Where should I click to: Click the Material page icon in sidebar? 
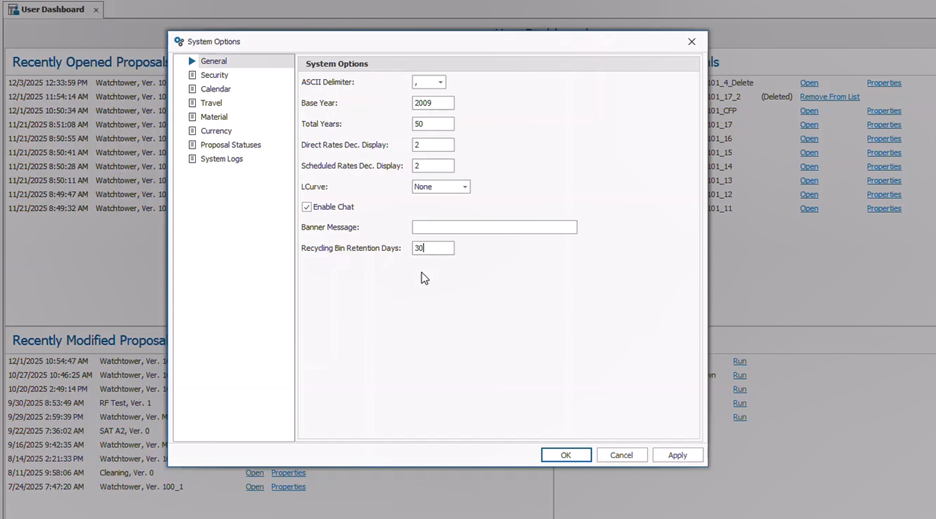[192, 117]
